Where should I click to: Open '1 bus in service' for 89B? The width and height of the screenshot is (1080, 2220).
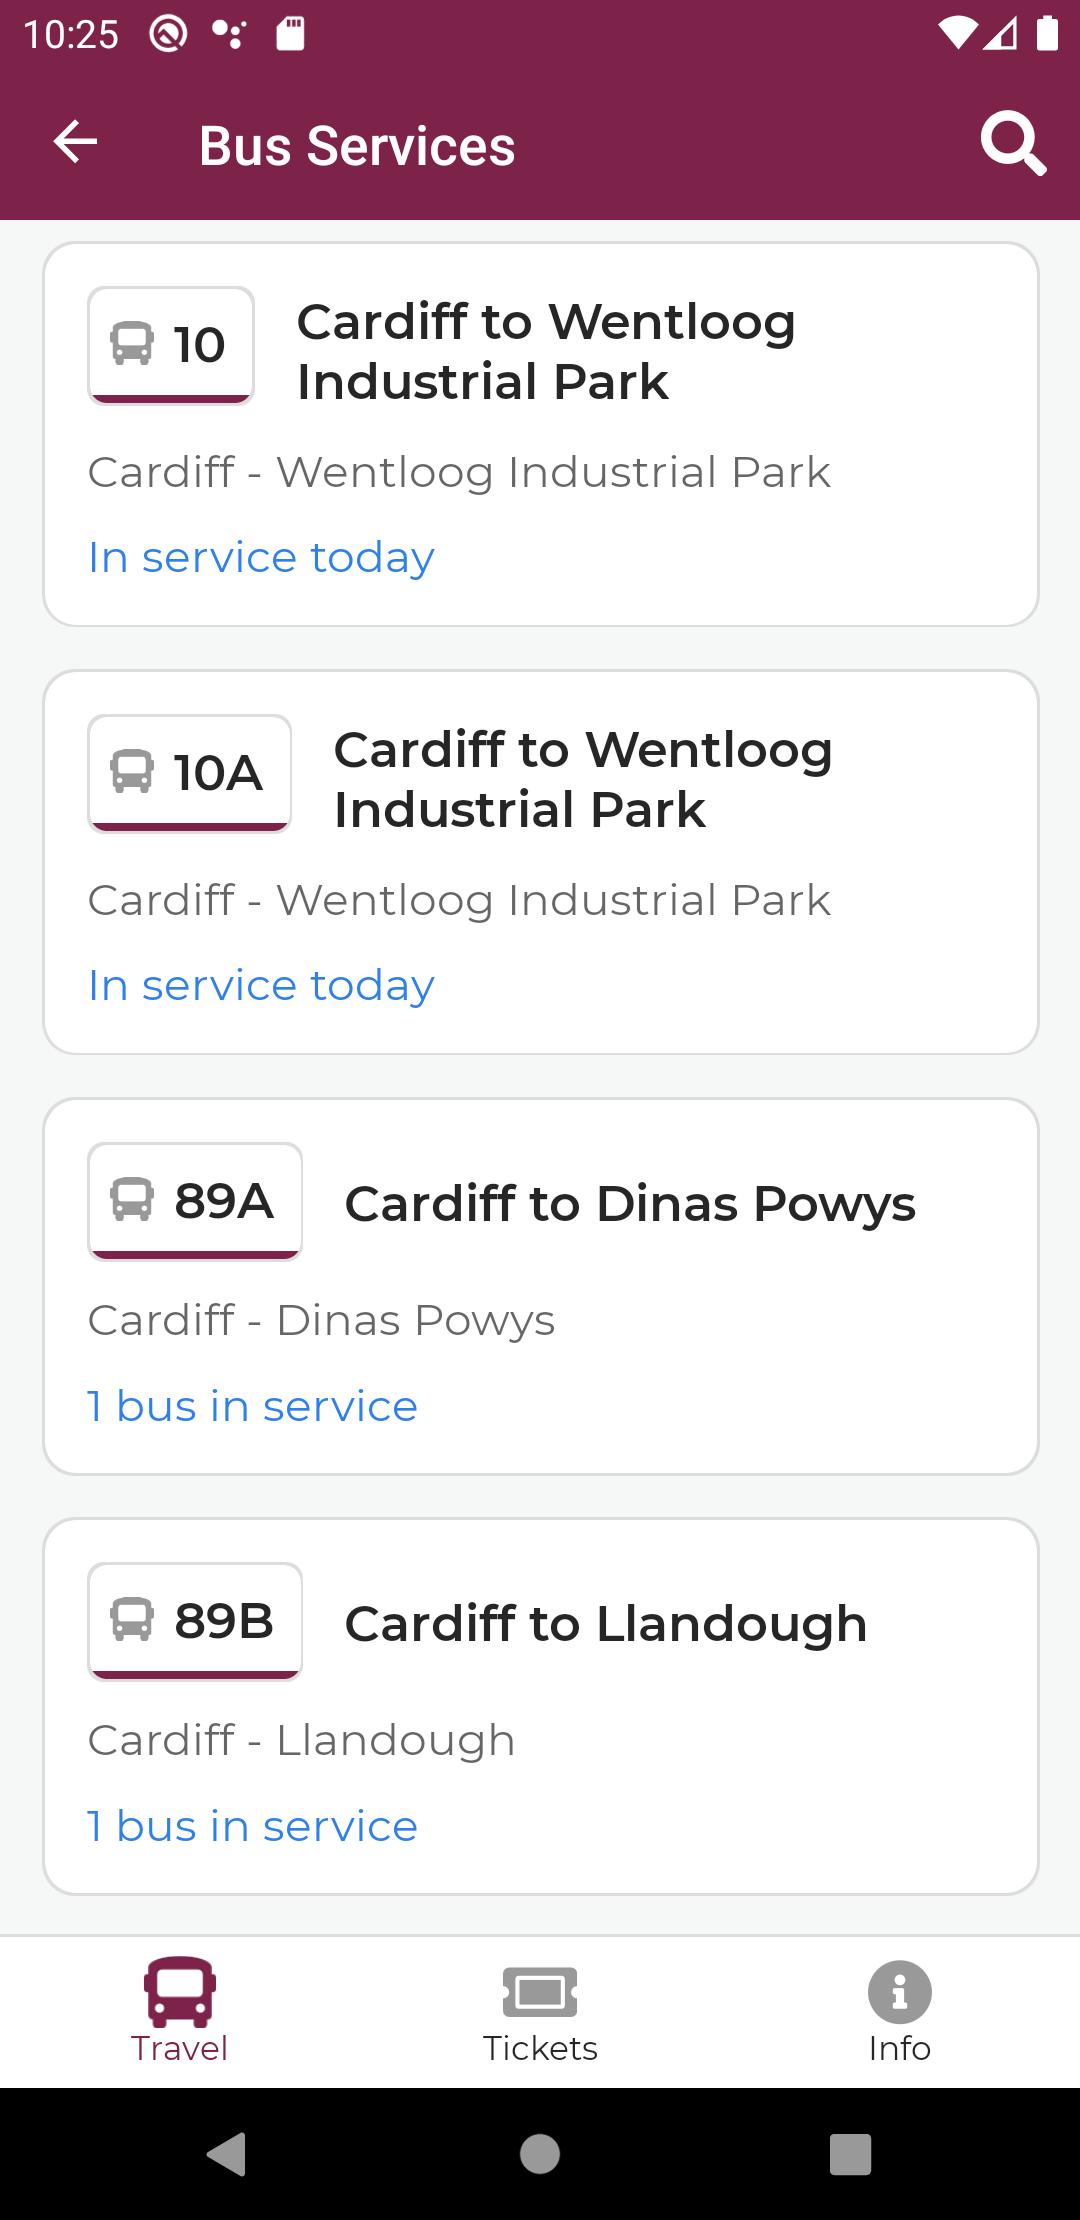click(252, 1826)
